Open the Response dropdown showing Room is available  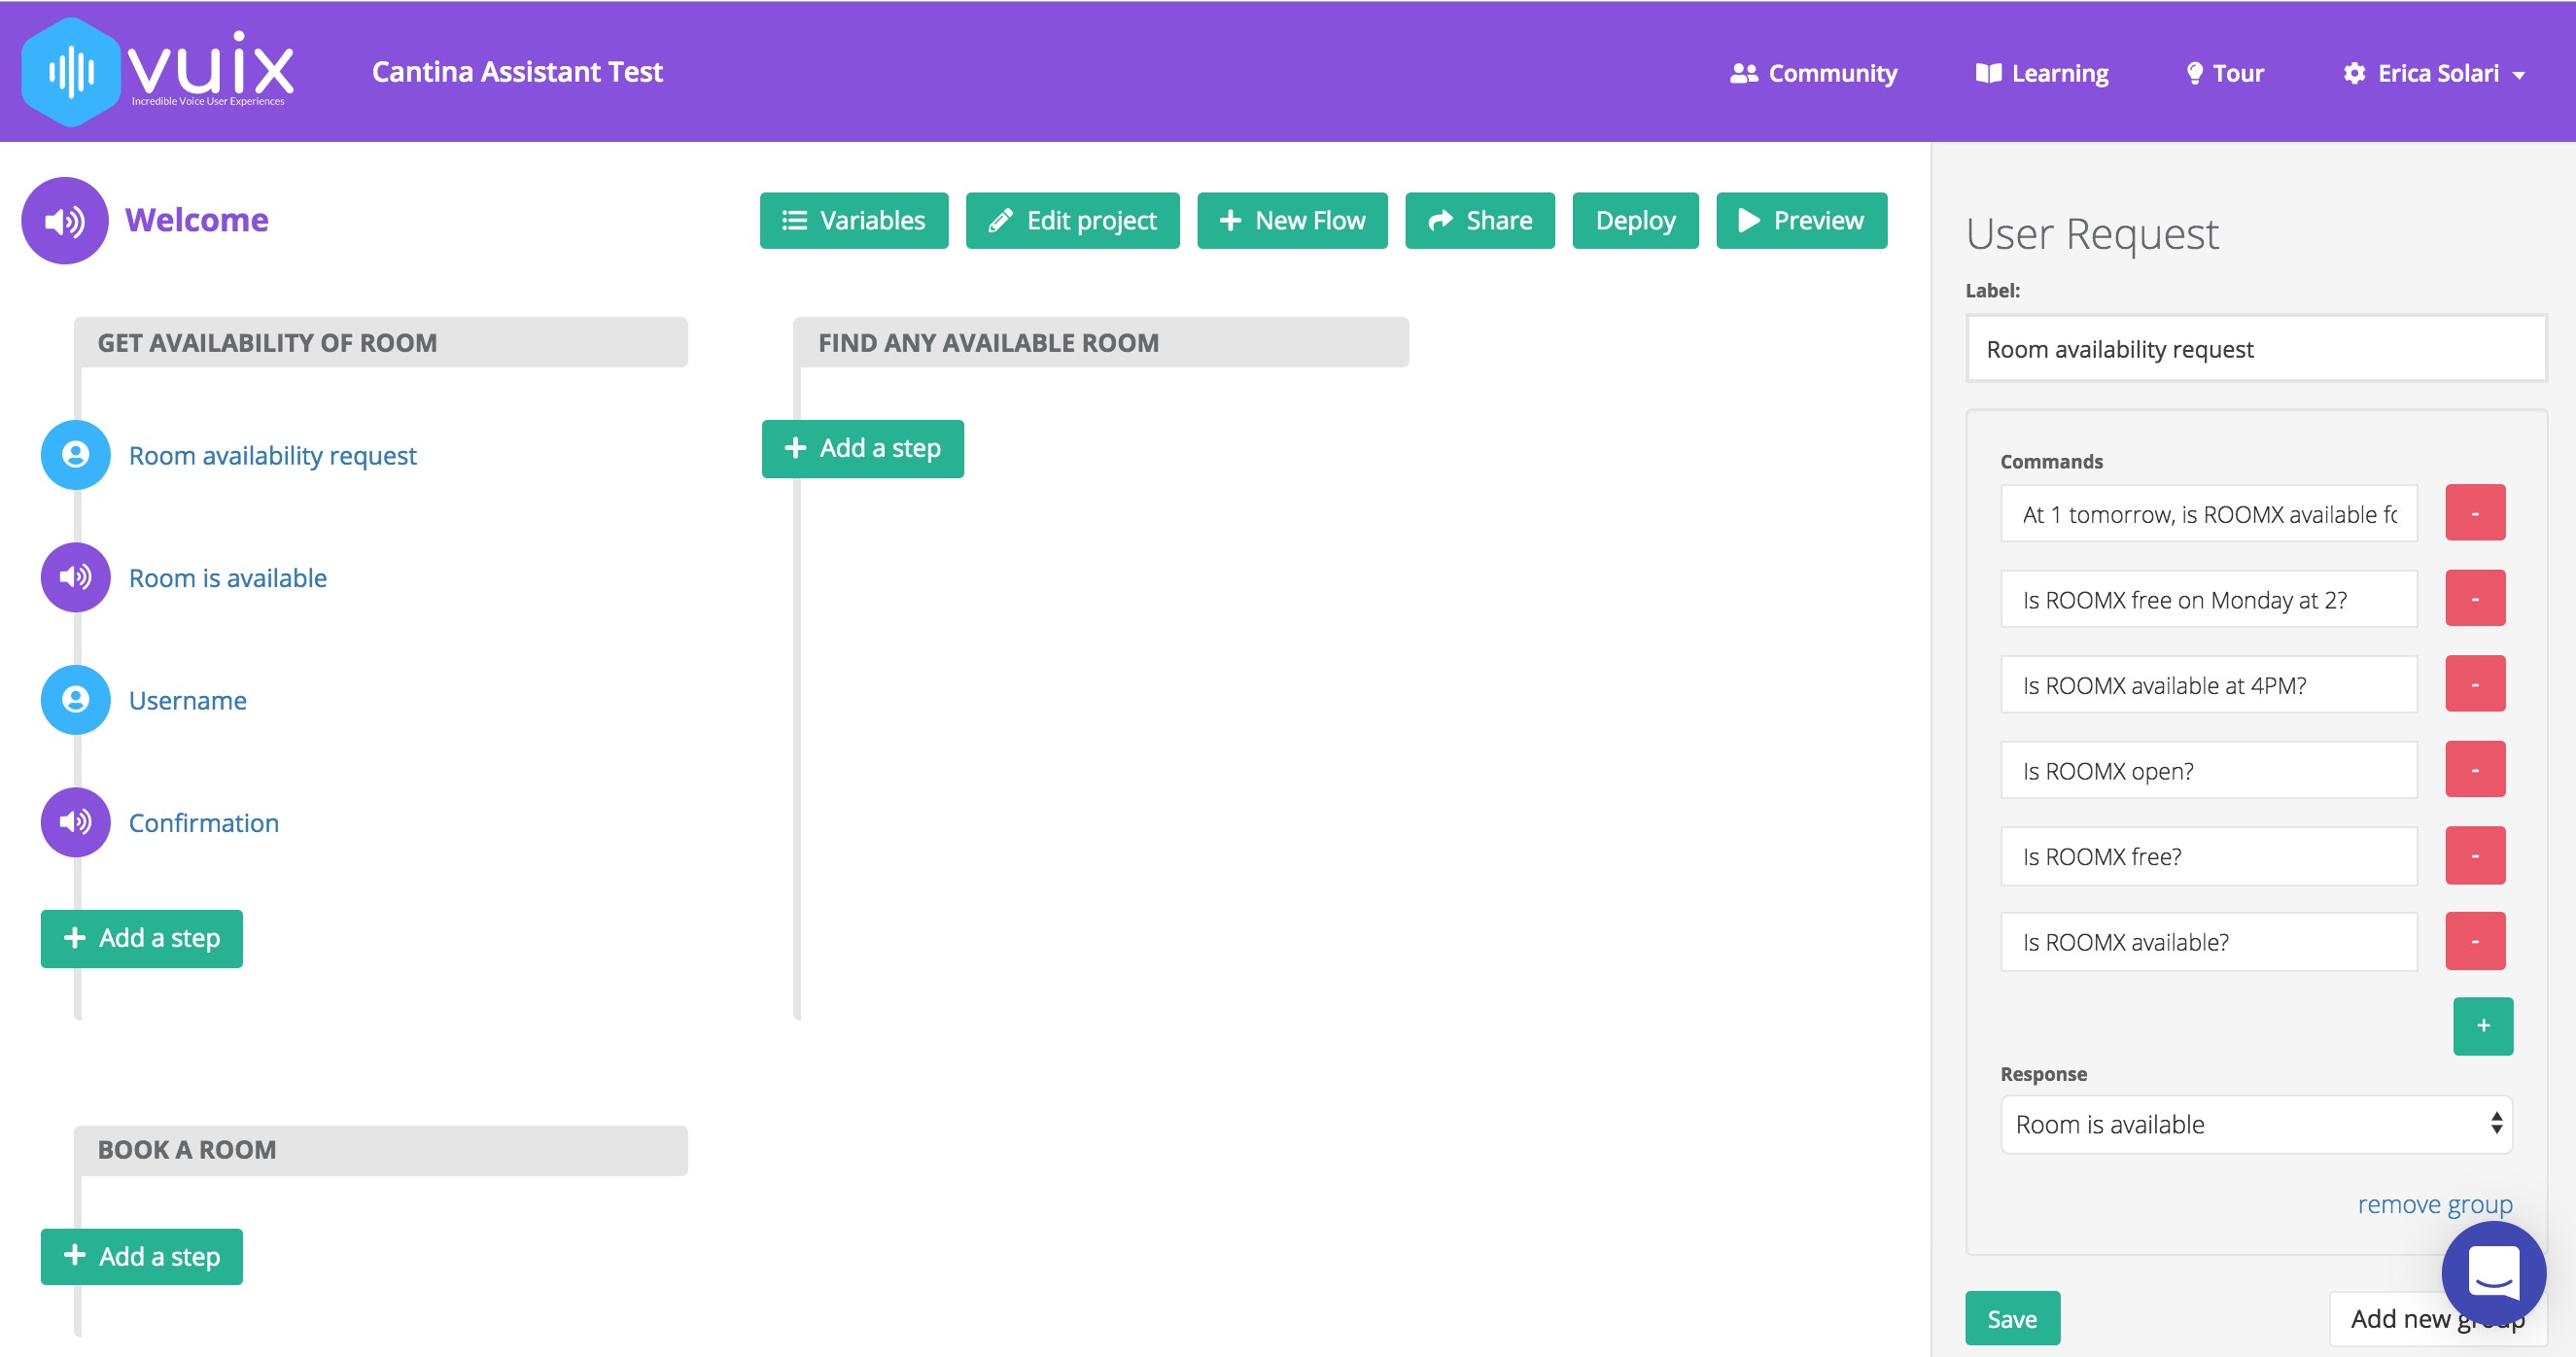coord(2256,1124)
